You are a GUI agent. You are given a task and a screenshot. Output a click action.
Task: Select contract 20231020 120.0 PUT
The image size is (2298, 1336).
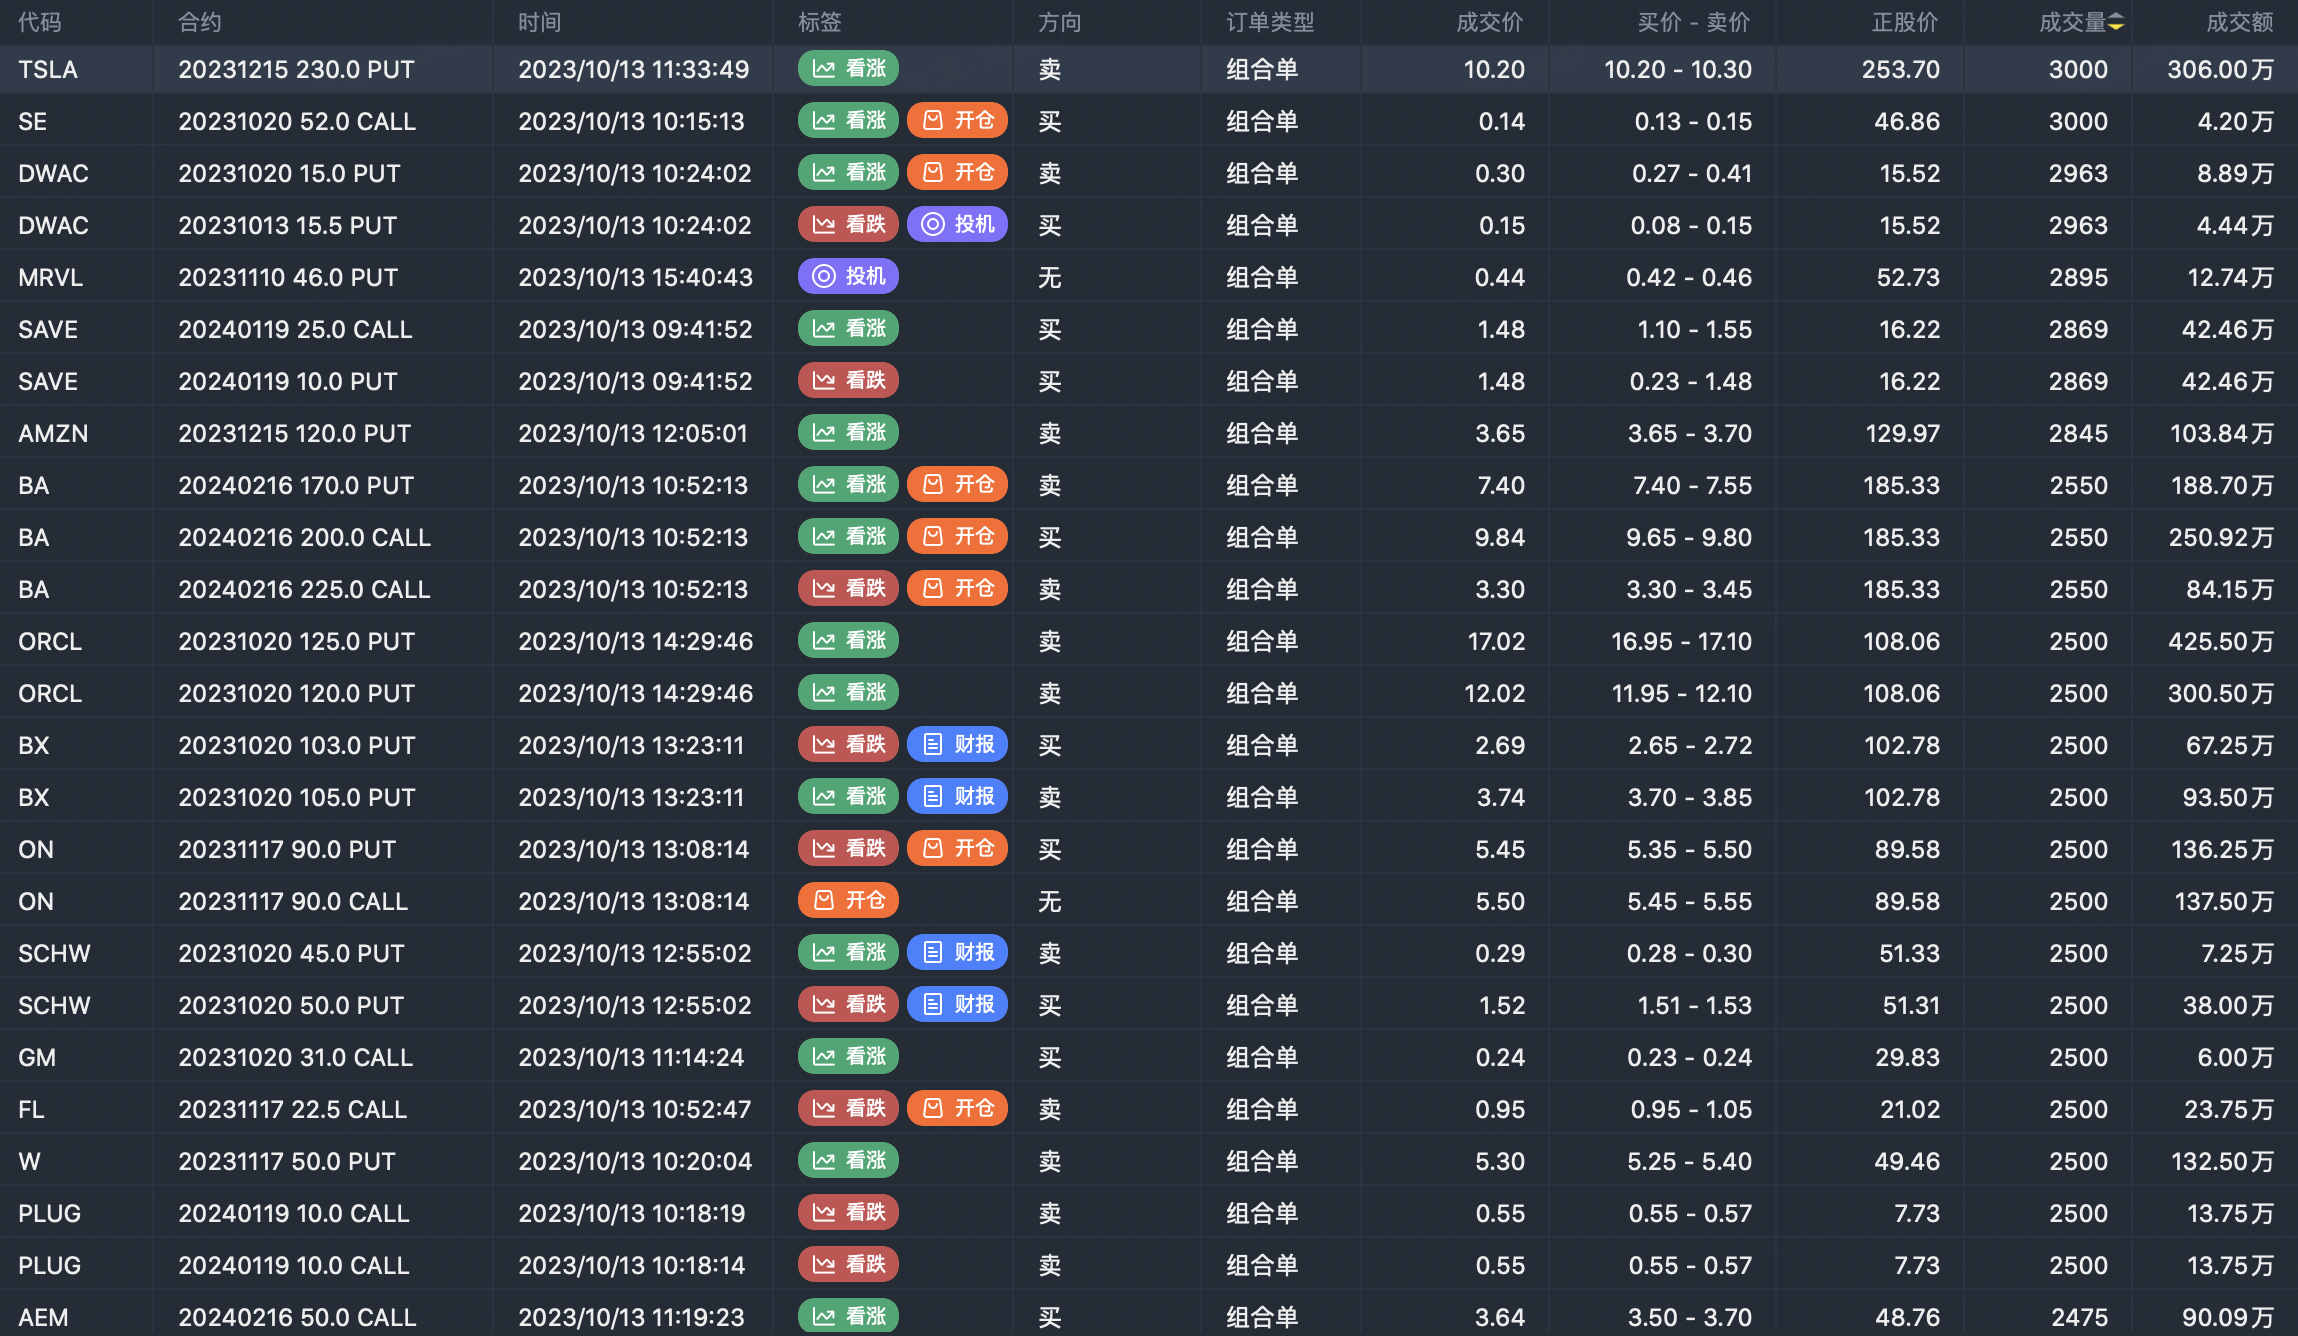pyautogui.click(x=297, y=694)
